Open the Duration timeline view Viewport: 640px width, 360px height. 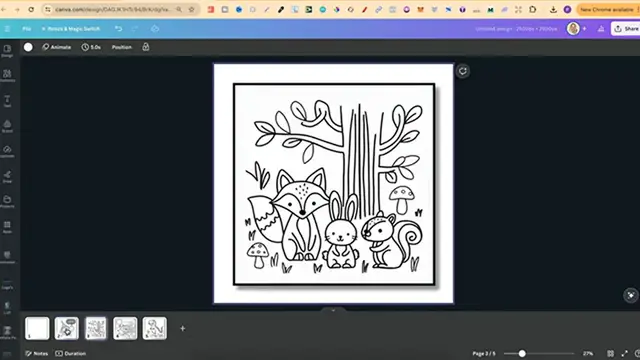click(x=71, y=353)
